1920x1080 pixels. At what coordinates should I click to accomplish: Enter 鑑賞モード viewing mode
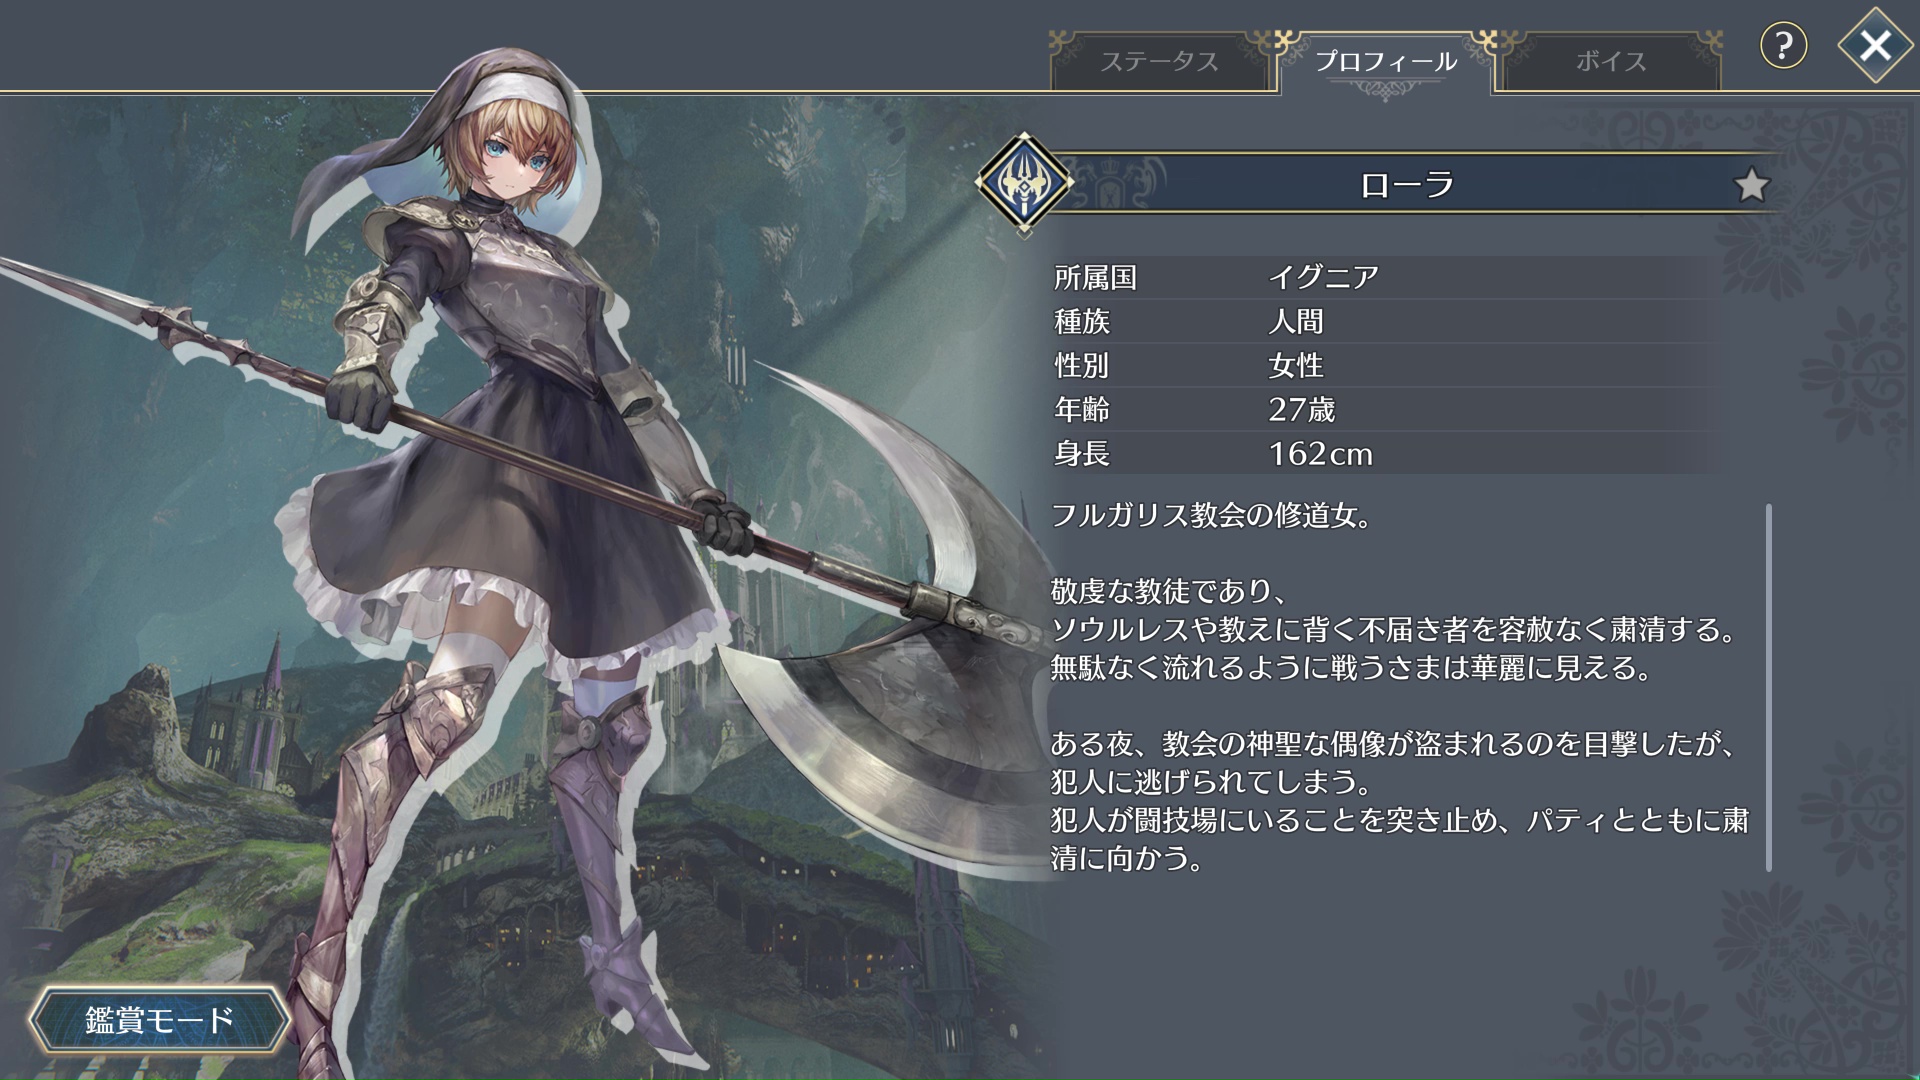pos(160,1020)
